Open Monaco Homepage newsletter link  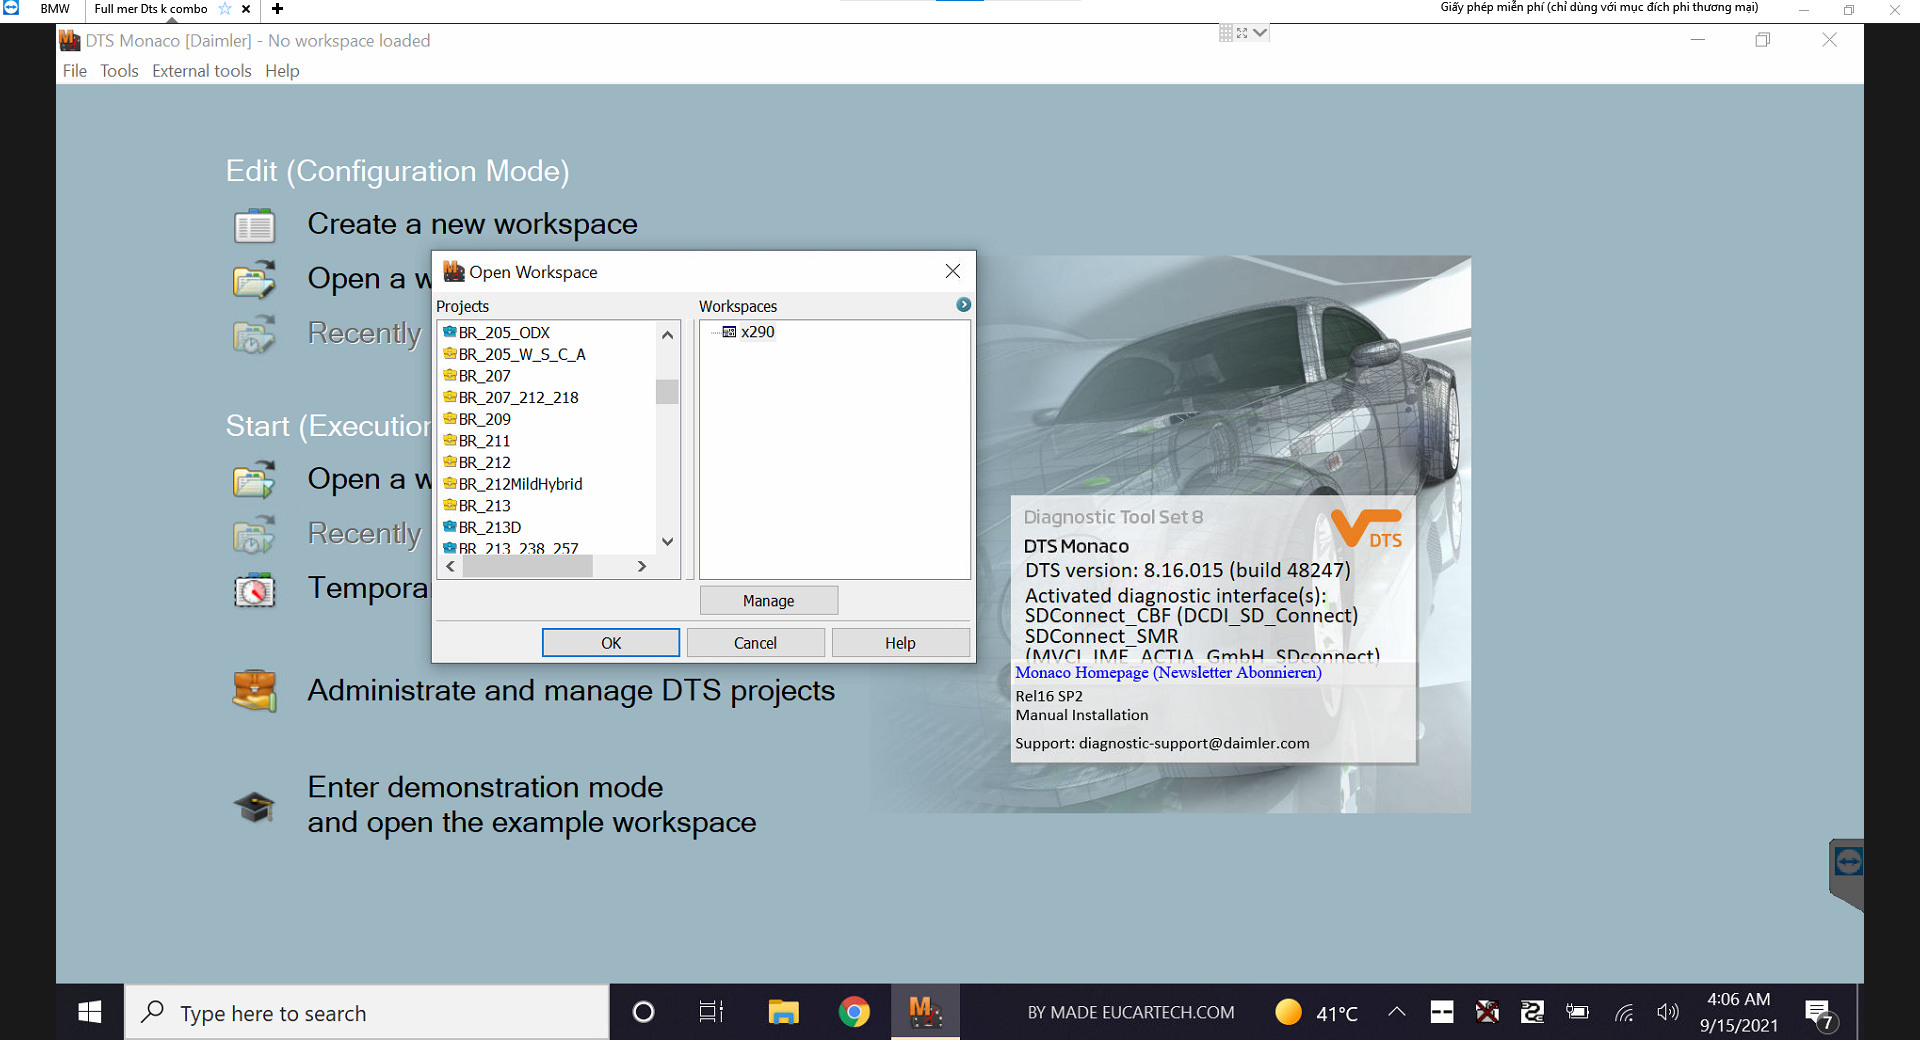1168,673
